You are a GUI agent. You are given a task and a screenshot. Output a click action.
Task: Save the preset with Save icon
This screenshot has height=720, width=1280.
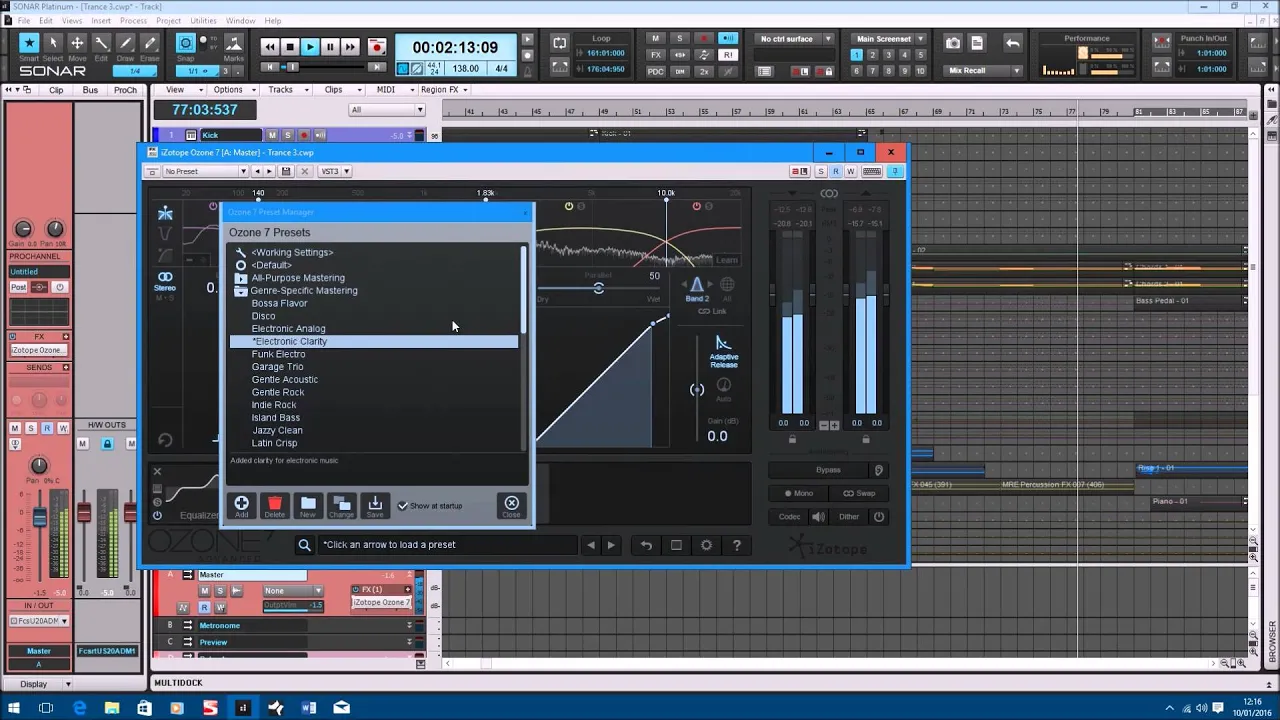point(375,506)
